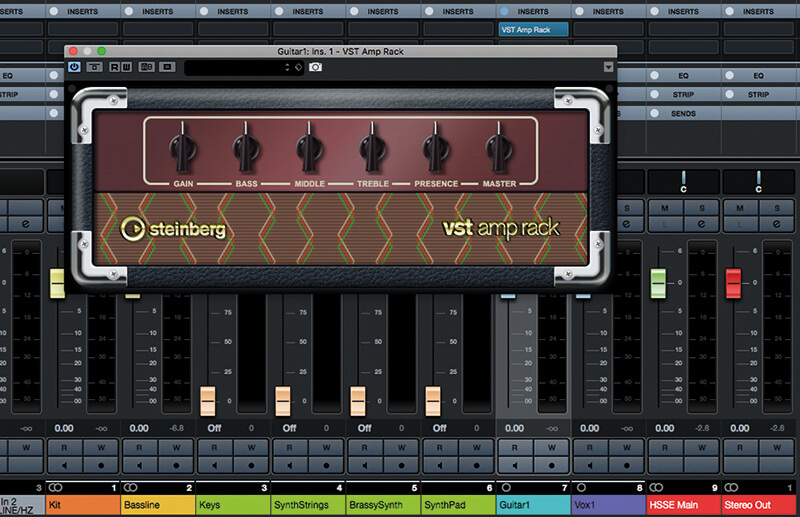The image size is (800, 517).
Task: Click the copy A to B settings icon
Action: [167, 67]
